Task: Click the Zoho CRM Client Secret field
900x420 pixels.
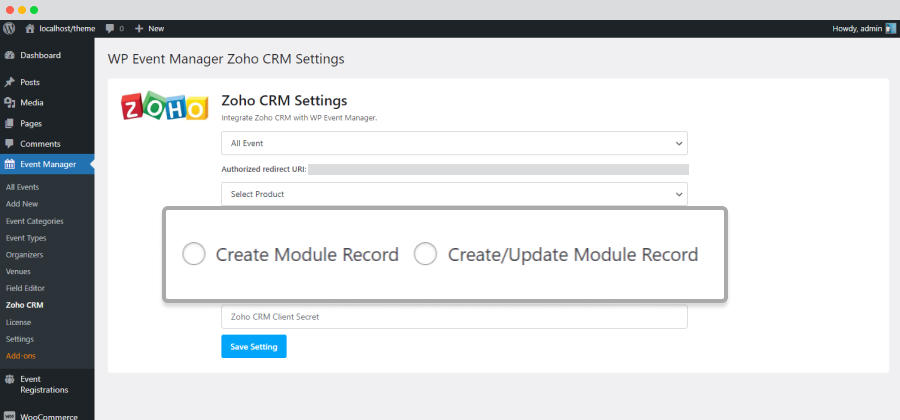Action: click(454, 317)
